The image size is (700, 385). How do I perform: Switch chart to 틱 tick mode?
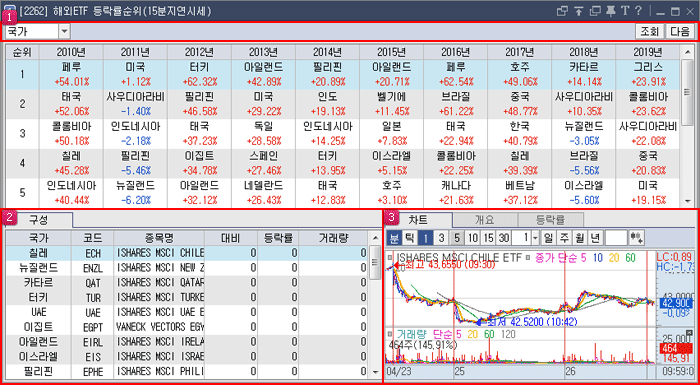[x=409, y=238]
